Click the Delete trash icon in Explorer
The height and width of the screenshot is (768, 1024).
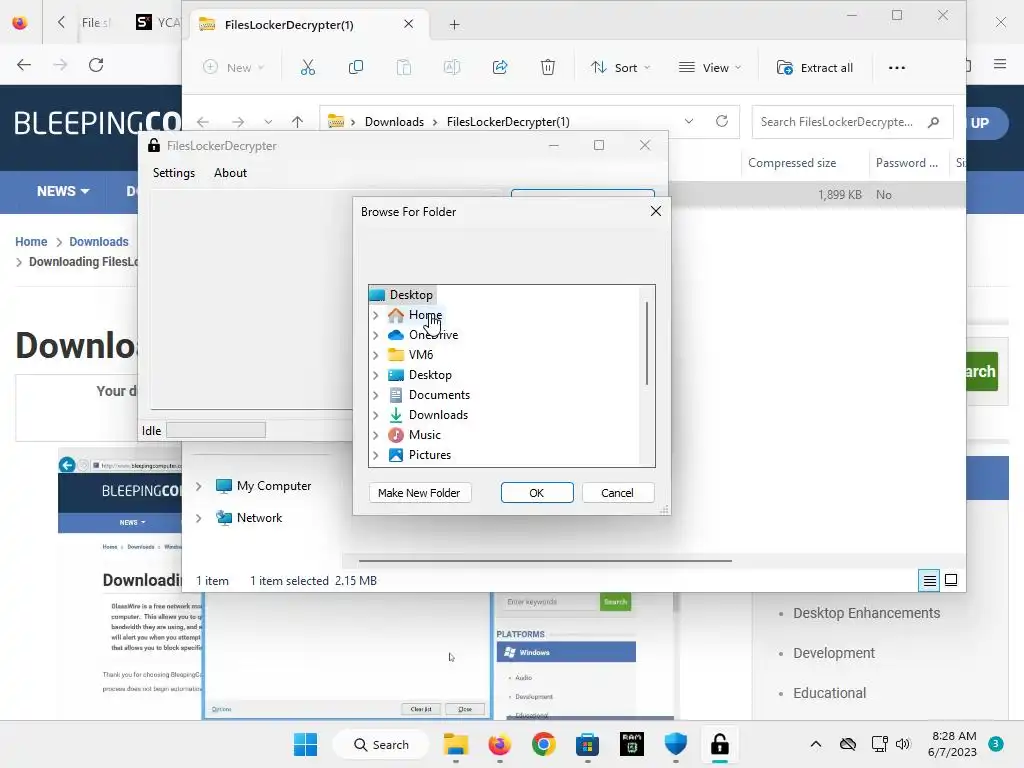[548, 67]
